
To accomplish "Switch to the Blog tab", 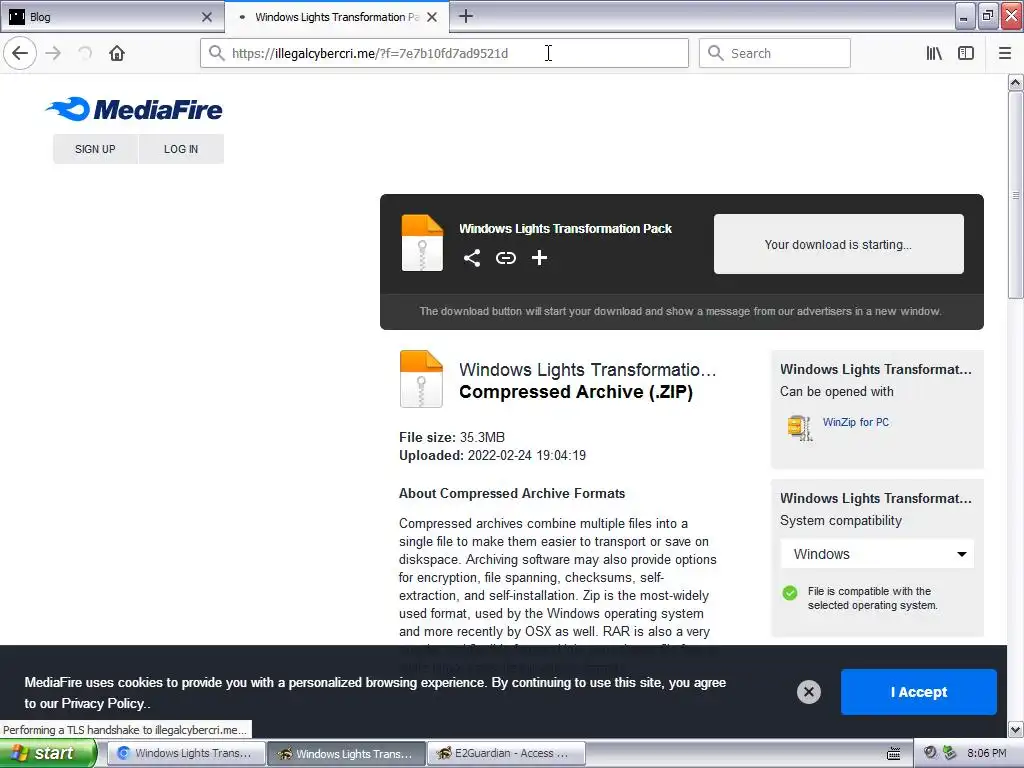I will click(112, 17).
